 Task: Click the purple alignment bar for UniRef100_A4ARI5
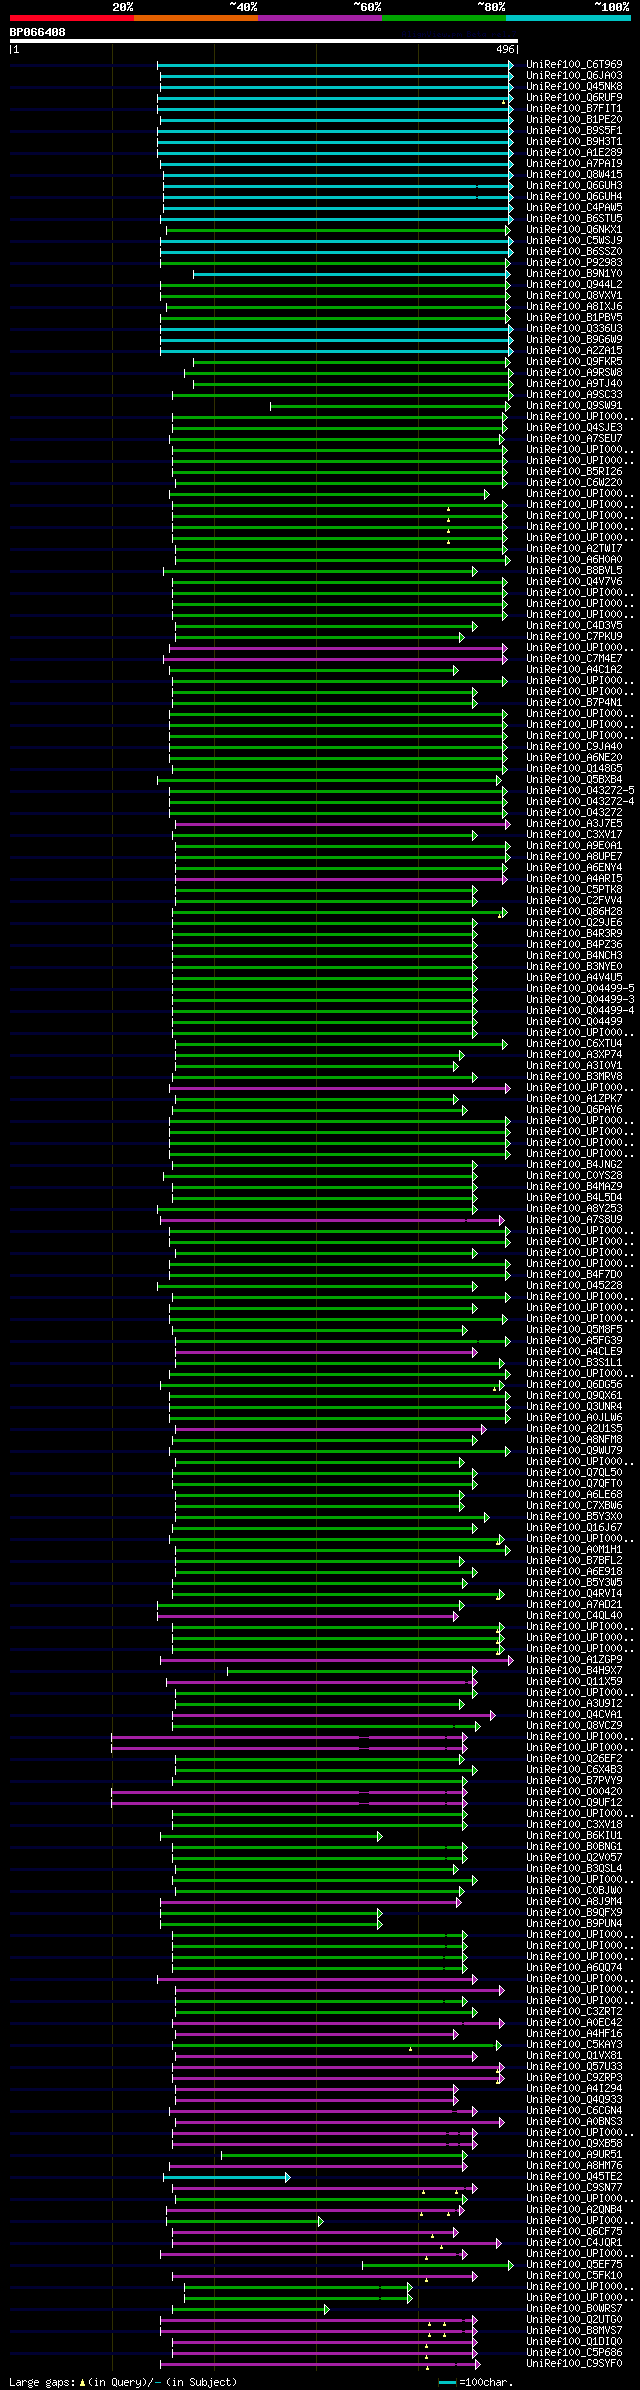(341, 879)
